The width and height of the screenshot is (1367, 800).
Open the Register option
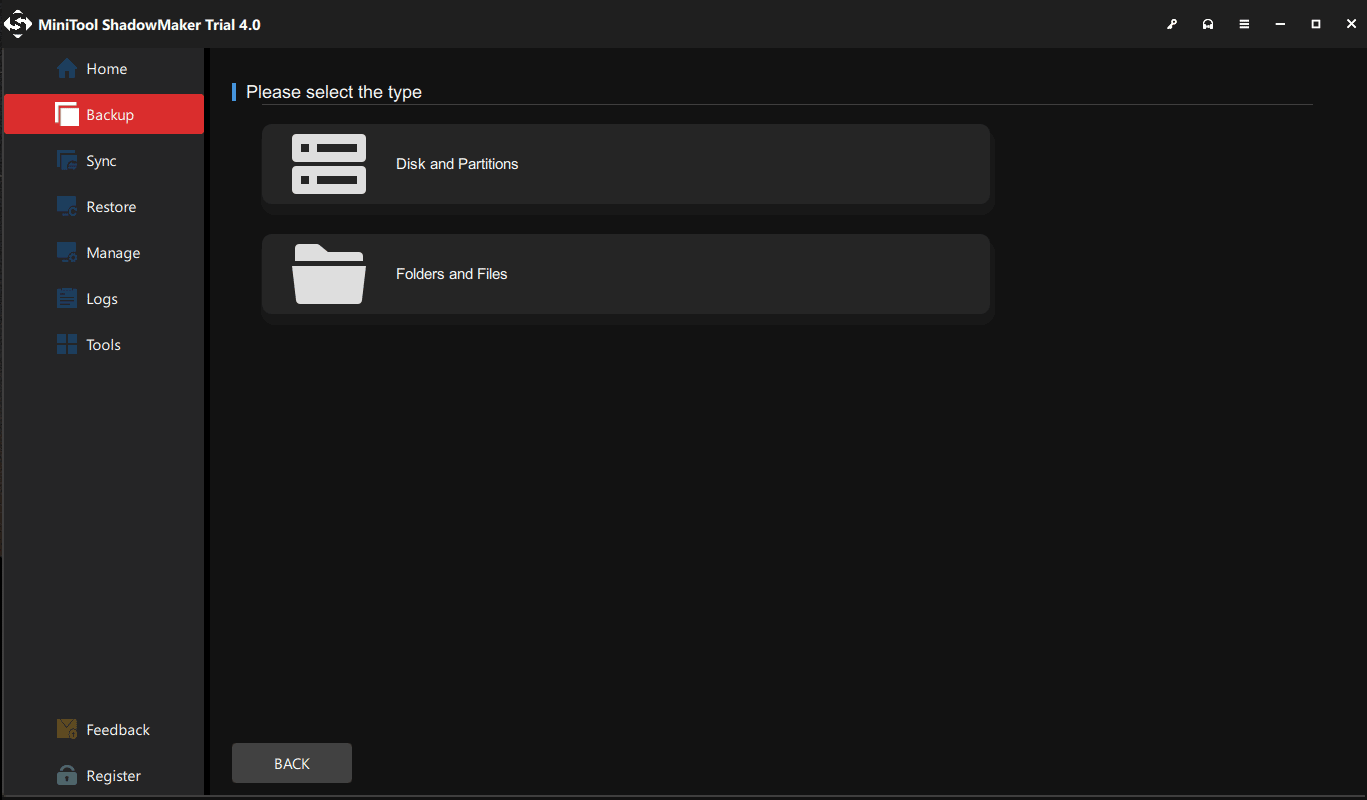tap(103, 775)
